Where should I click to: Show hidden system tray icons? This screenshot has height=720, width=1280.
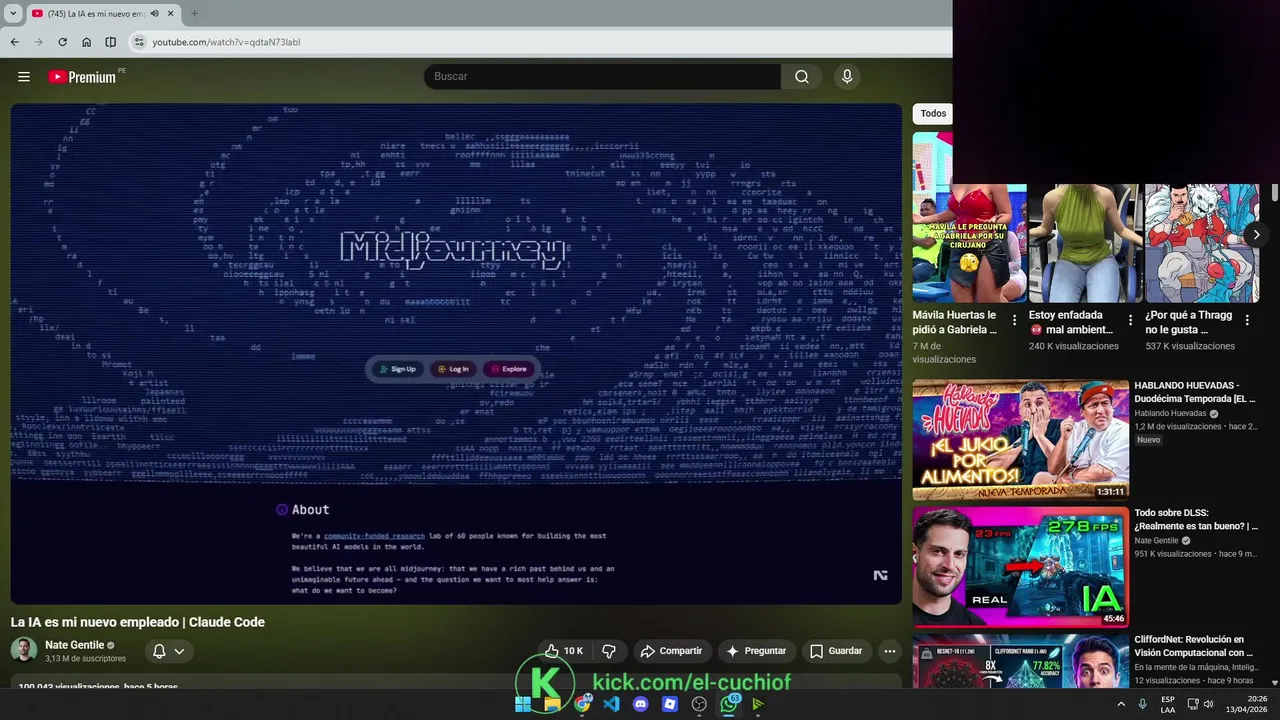point(1121,704)
